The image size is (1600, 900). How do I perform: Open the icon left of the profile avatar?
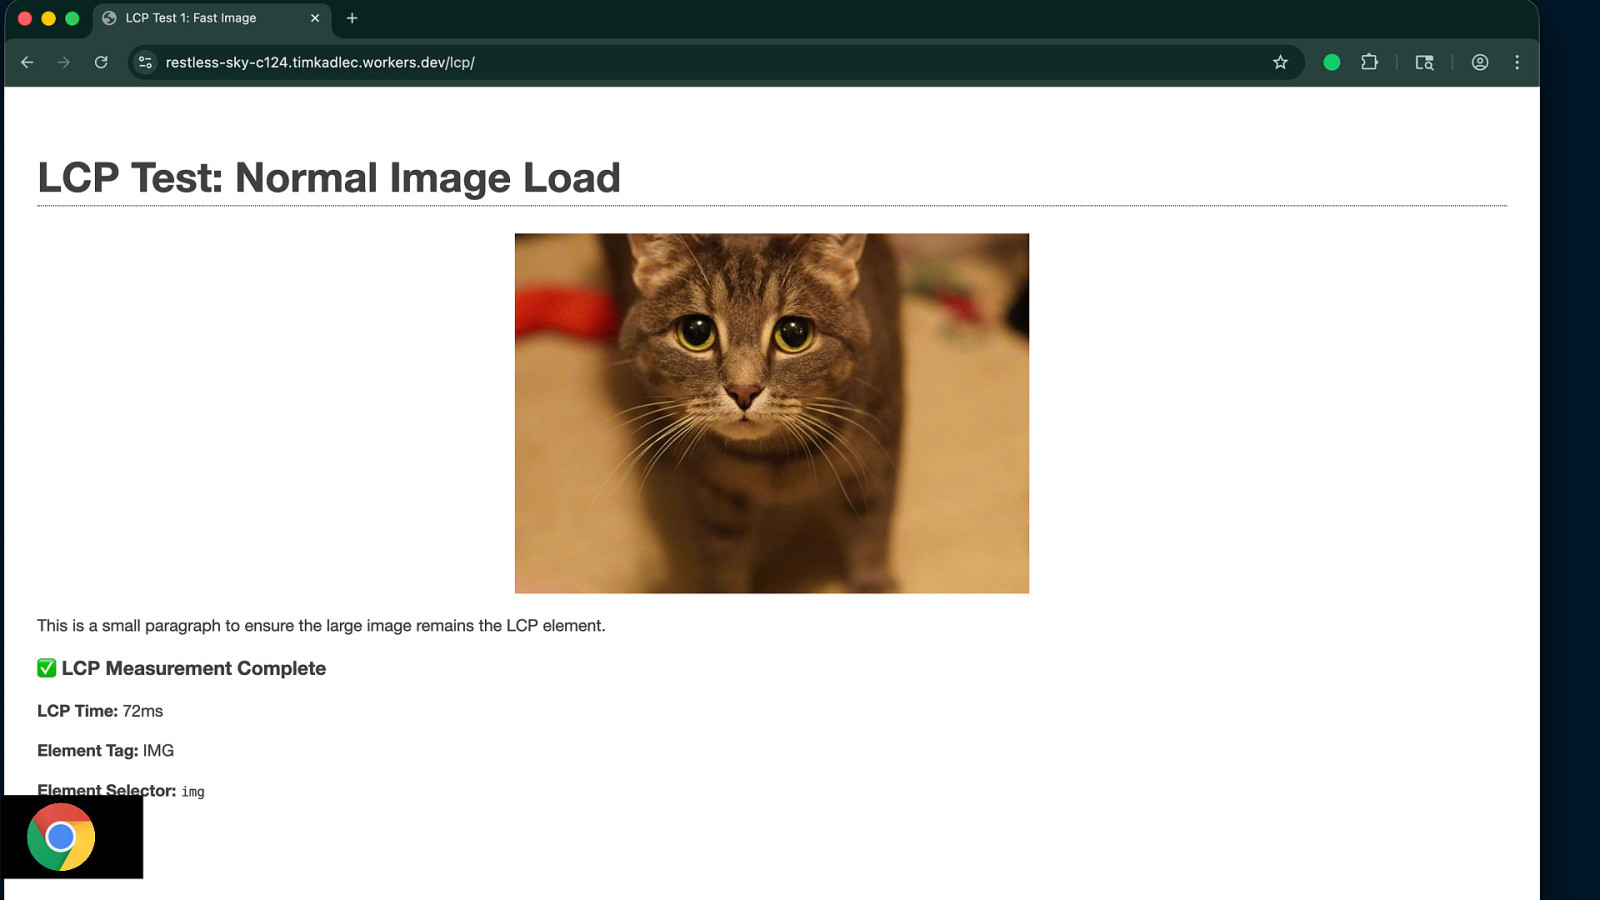[x=1424, y=62]
